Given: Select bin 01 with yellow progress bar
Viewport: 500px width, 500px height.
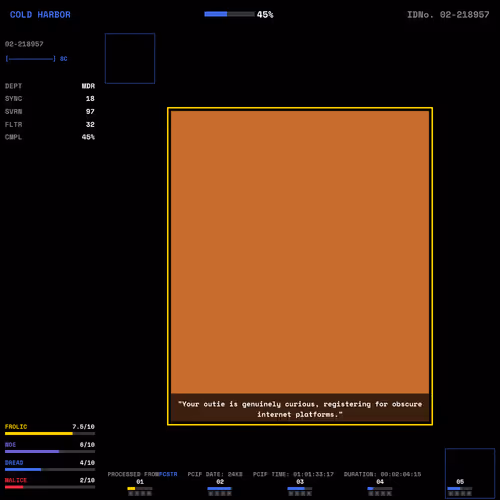Looking at the screenshot, I should click(140, 487).
